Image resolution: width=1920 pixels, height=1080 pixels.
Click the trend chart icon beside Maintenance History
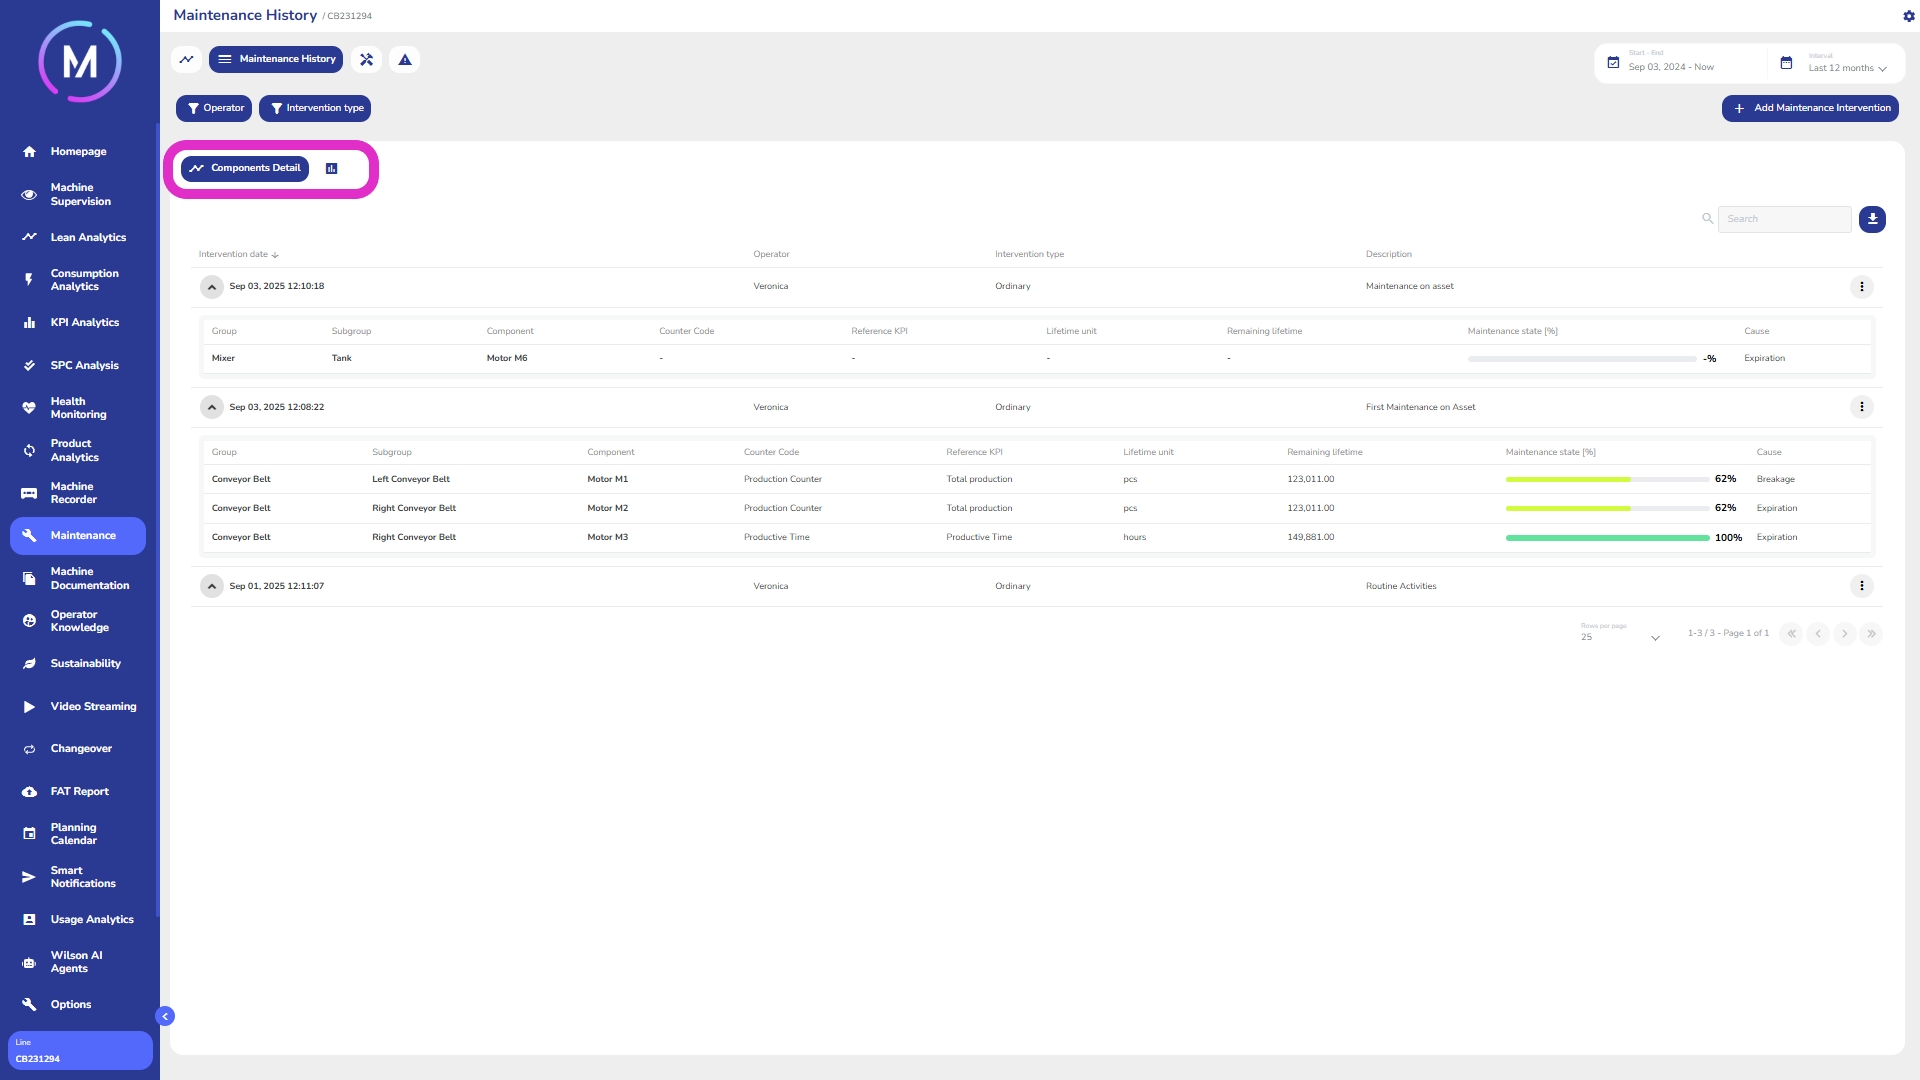point(186,59)
